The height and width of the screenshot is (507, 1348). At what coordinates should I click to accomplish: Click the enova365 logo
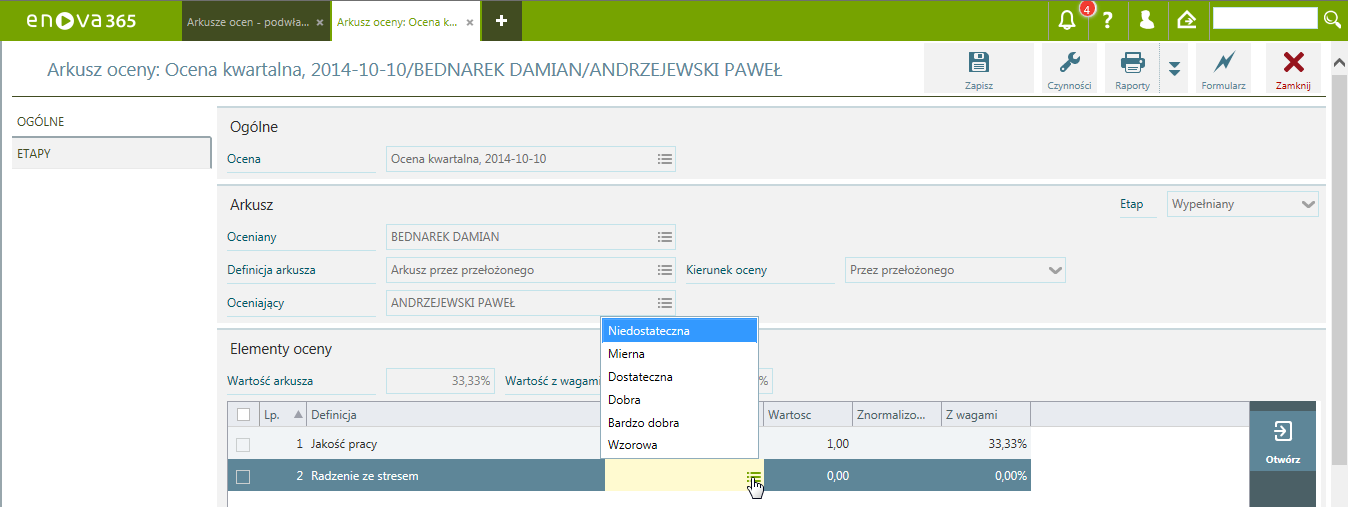(x=81, y=20)
